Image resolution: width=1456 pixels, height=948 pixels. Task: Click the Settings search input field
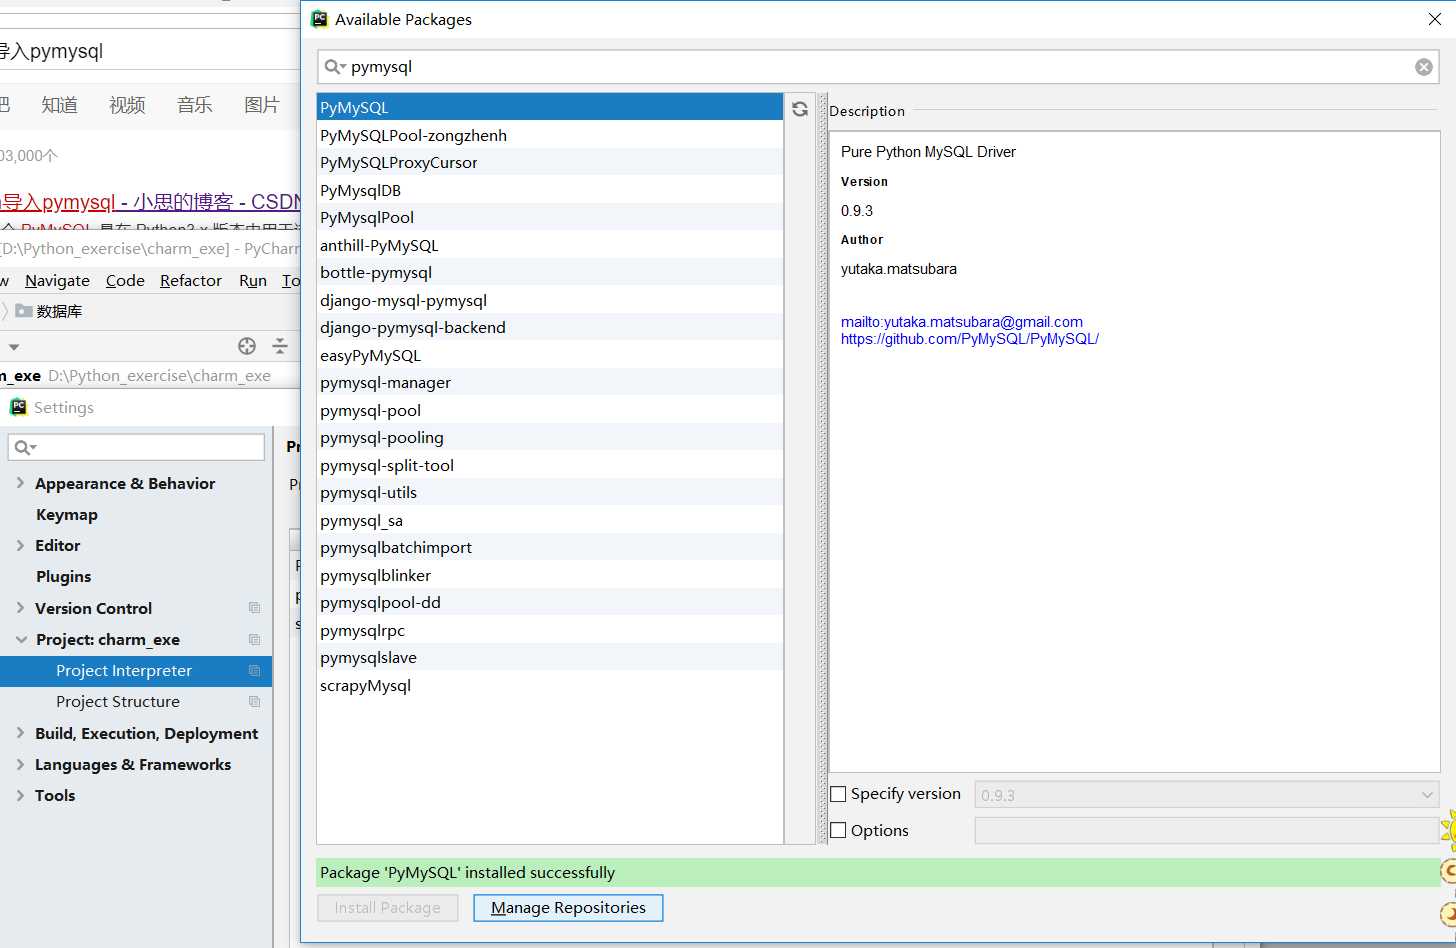pyautogui.click(x=137, y=447)
